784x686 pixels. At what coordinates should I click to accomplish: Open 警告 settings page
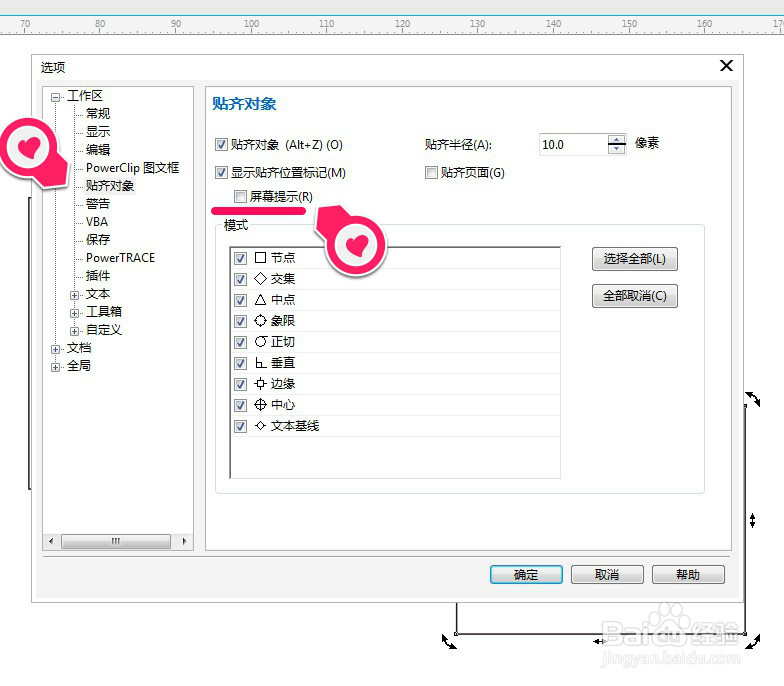[x=98, y=204]
